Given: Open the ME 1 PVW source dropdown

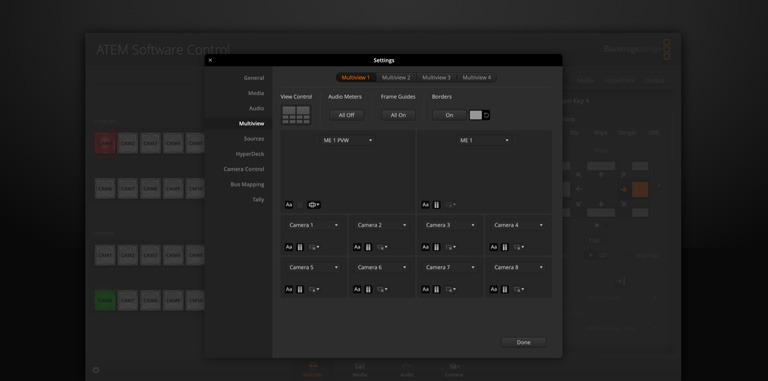Looking at the screenshot, I should click(348, 140).
